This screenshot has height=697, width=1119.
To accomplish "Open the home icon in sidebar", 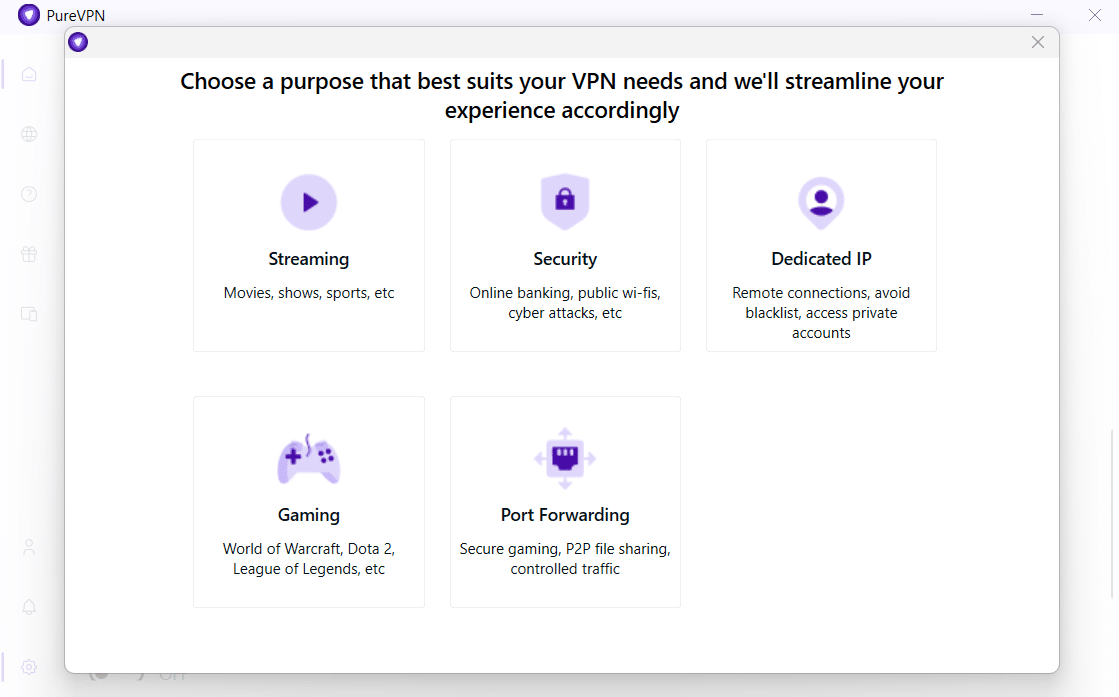I will (x=29, y=74).
